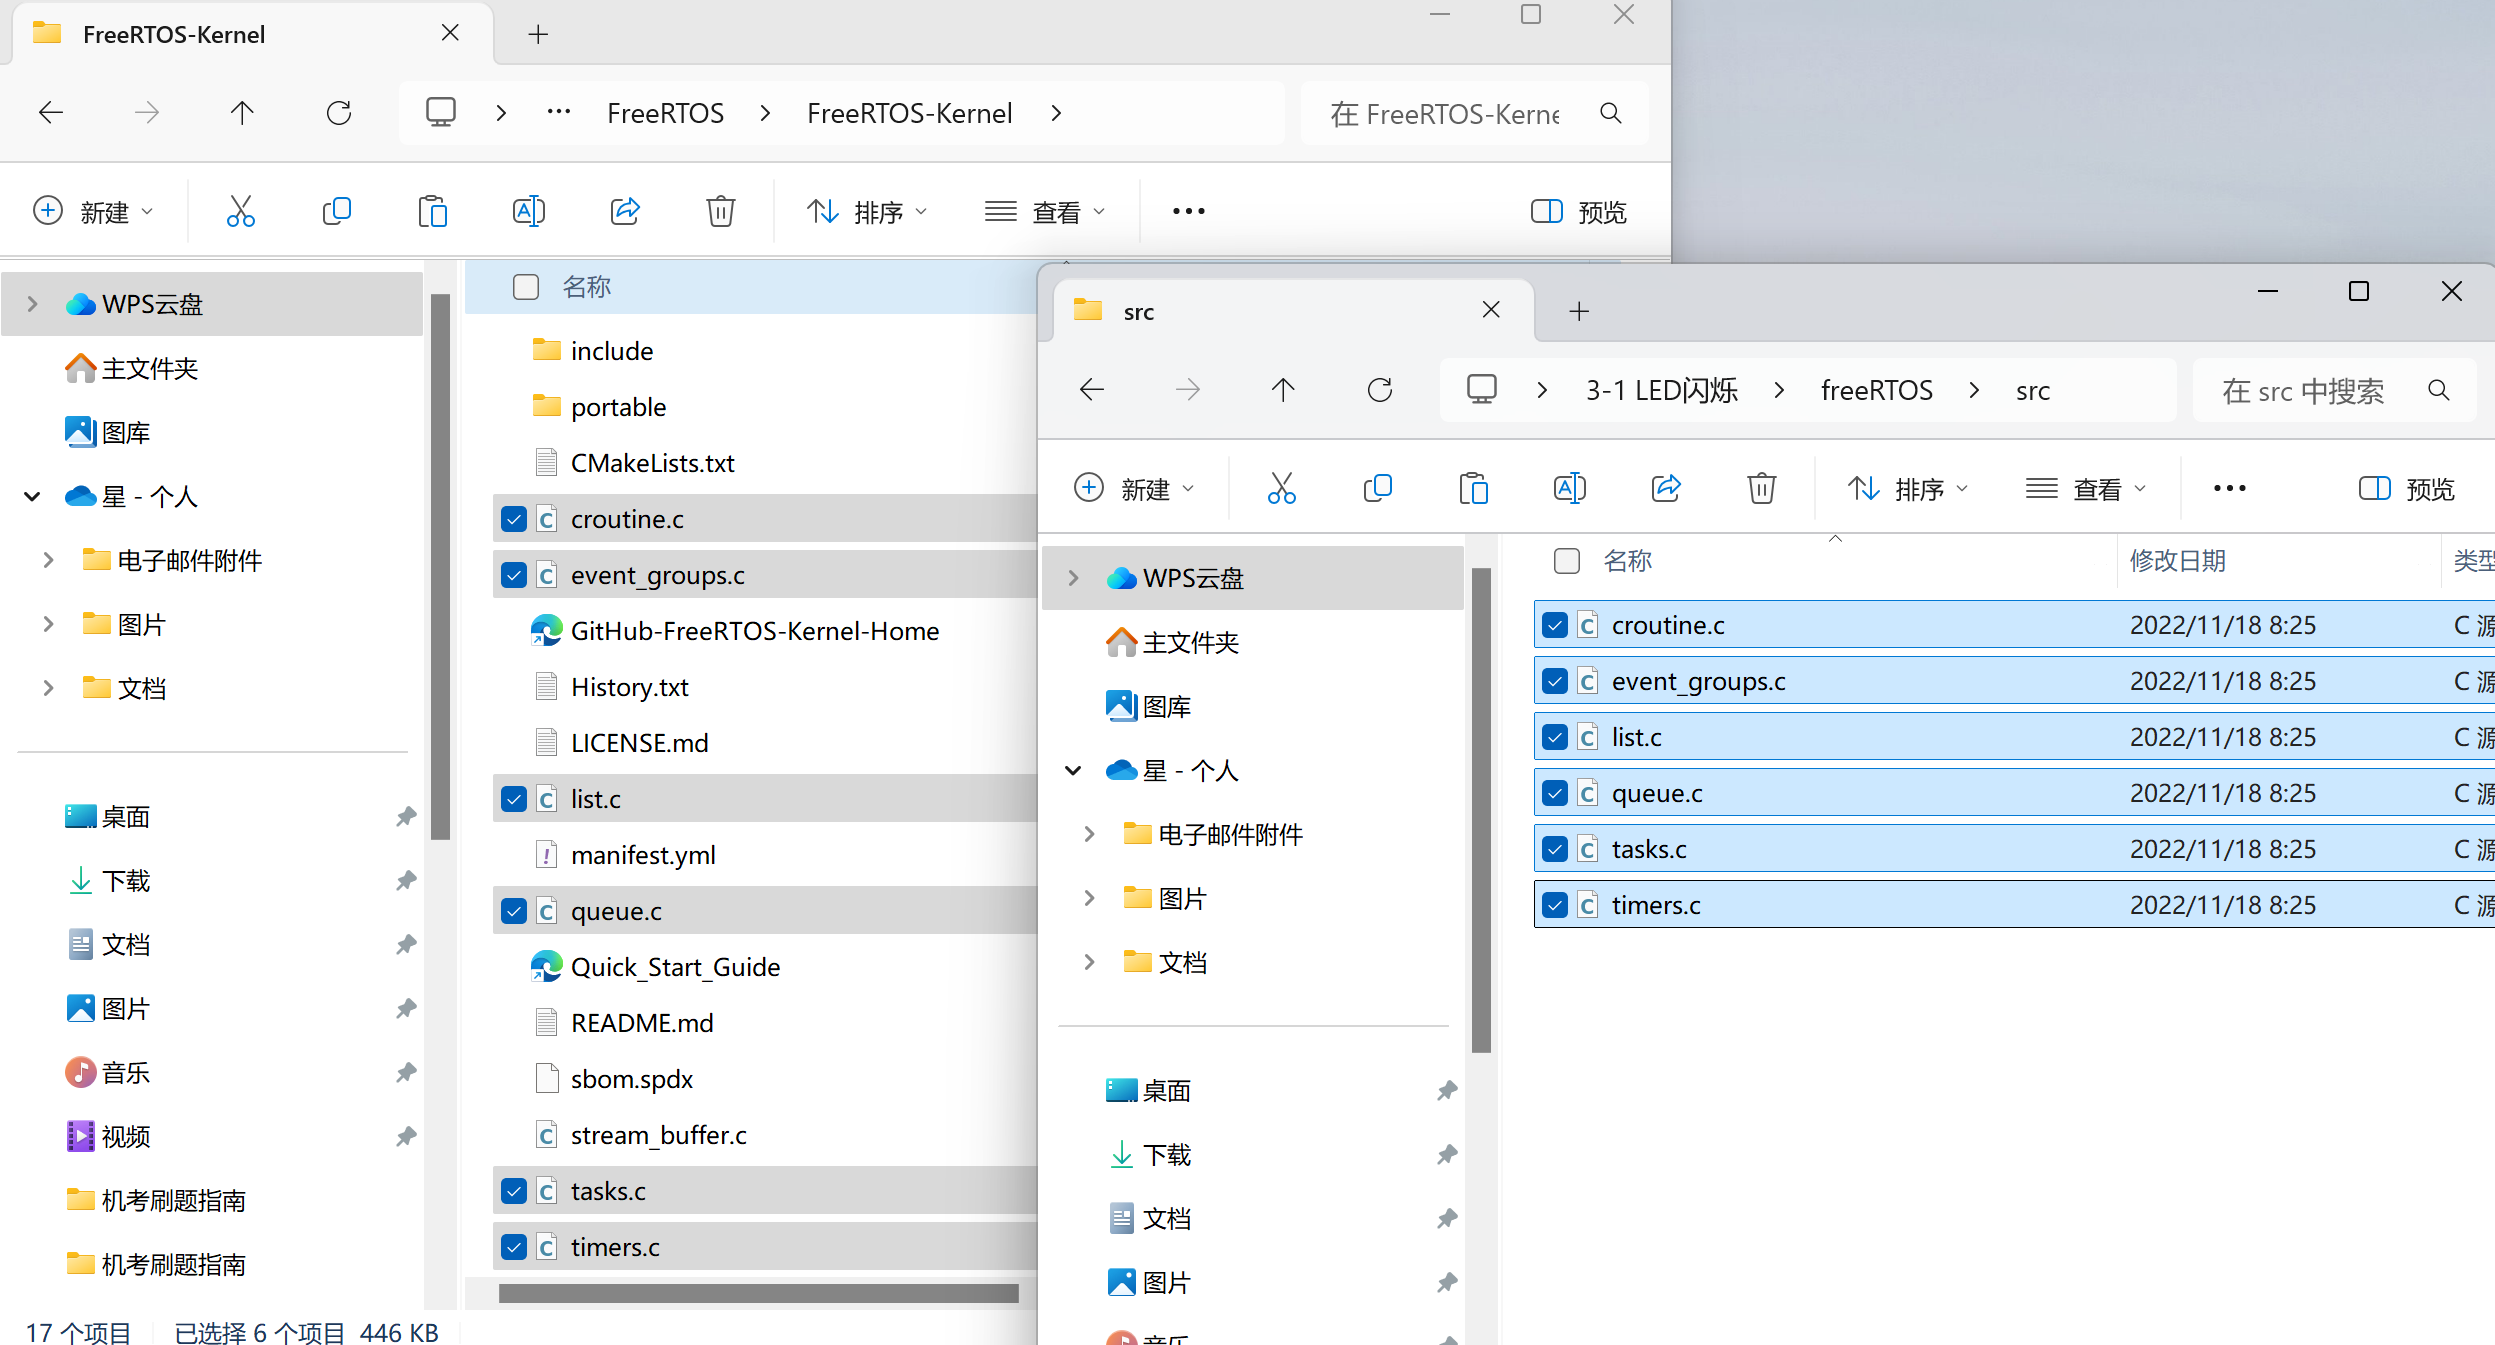The height and width of the screenshot is (1345, 2495).
Task: Refresh the FreeRTOS-Kernel window
Action: 339,112
